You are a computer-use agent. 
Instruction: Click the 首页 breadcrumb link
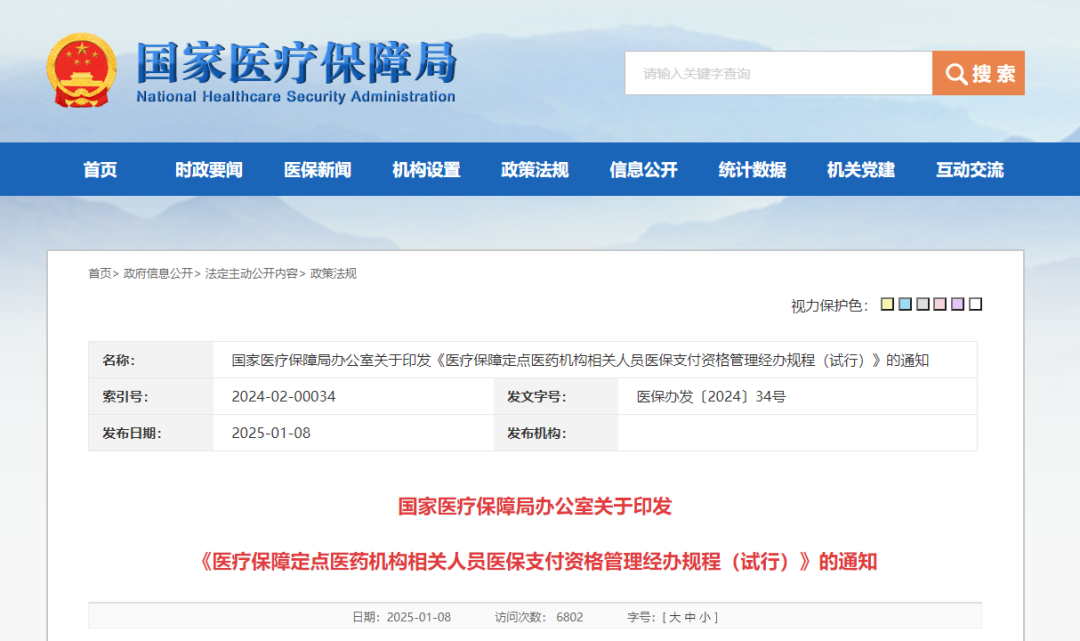(100, 273)
